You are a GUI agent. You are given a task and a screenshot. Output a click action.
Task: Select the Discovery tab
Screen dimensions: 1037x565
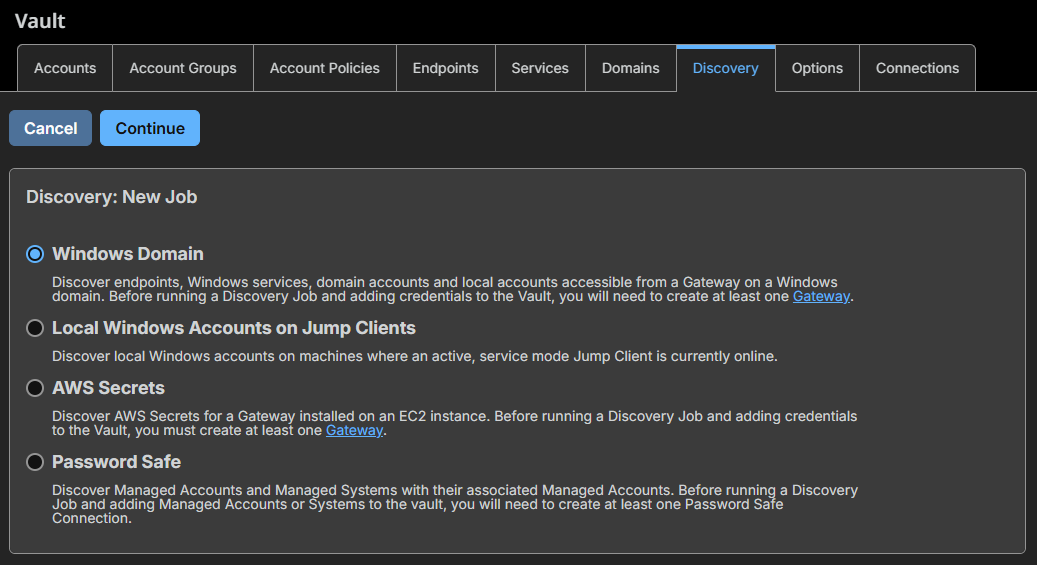point(726,68)
